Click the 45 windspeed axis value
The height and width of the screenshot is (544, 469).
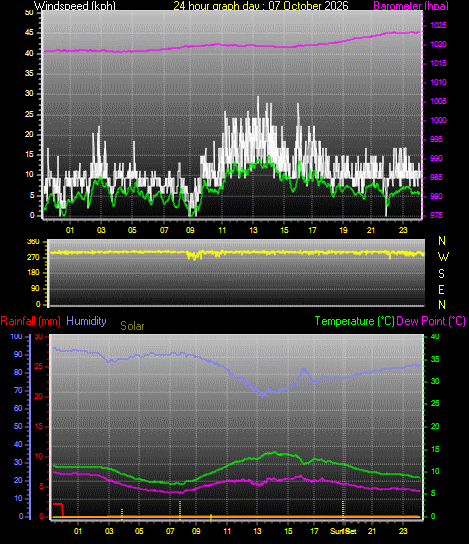(x=29, y=33)
